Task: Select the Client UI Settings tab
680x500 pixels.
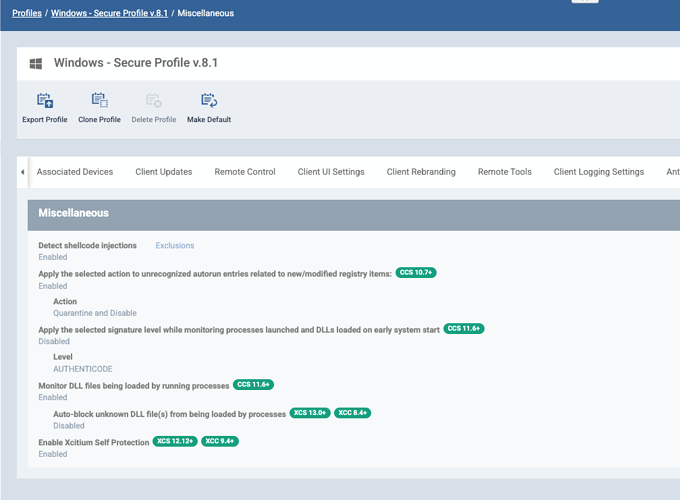Action: click(x=331, y=172)
